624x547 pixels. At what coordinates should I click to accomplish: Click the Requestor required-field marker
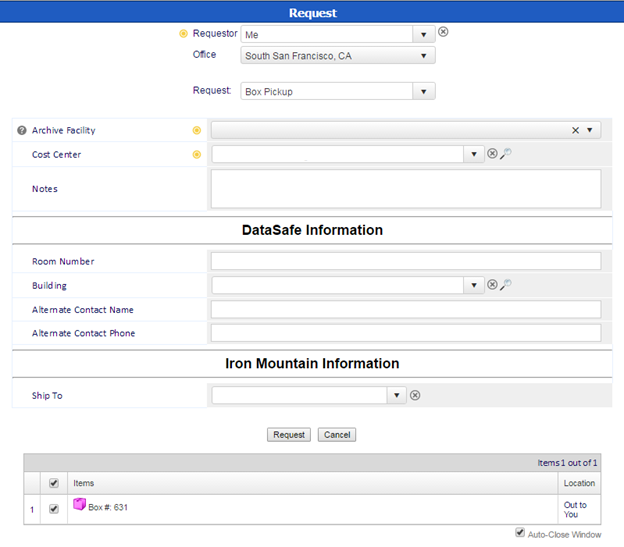click(x=183, y=33)
